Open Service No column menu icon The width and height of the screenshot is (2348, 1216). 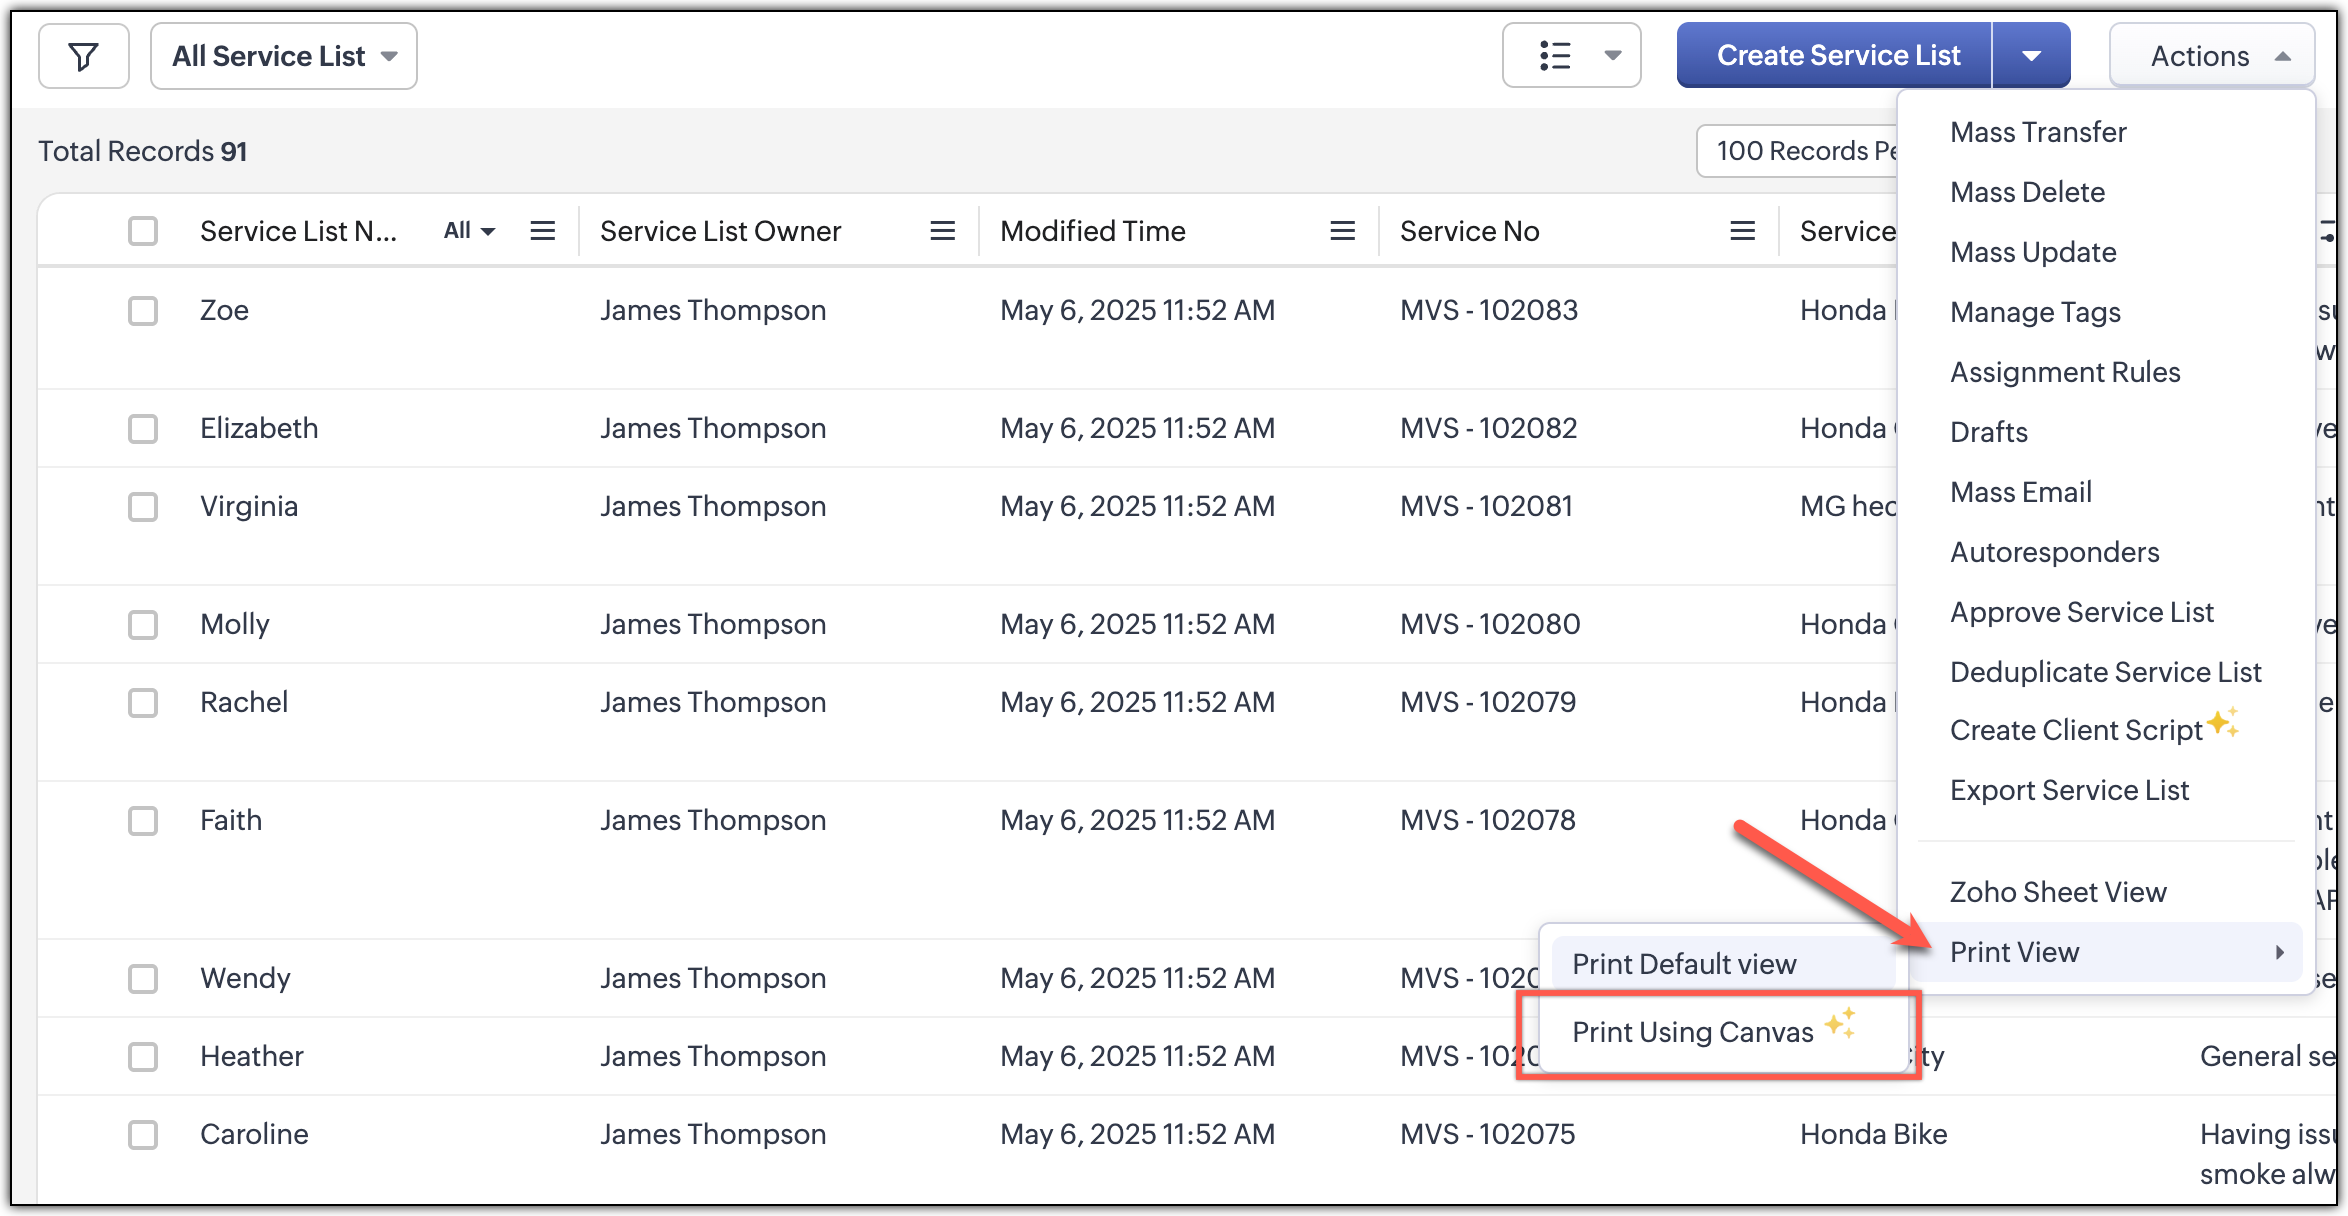pos(1742,232)
